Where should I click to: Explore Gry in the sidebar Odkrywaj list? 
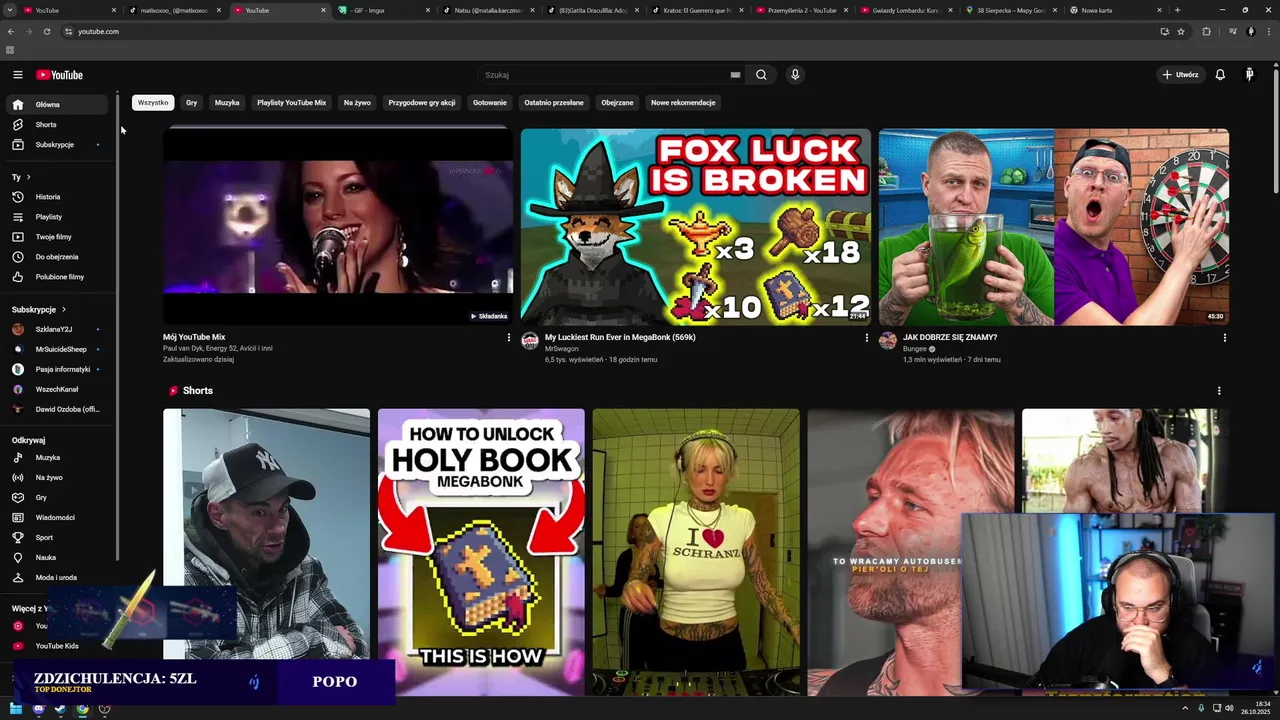[56, 498]
